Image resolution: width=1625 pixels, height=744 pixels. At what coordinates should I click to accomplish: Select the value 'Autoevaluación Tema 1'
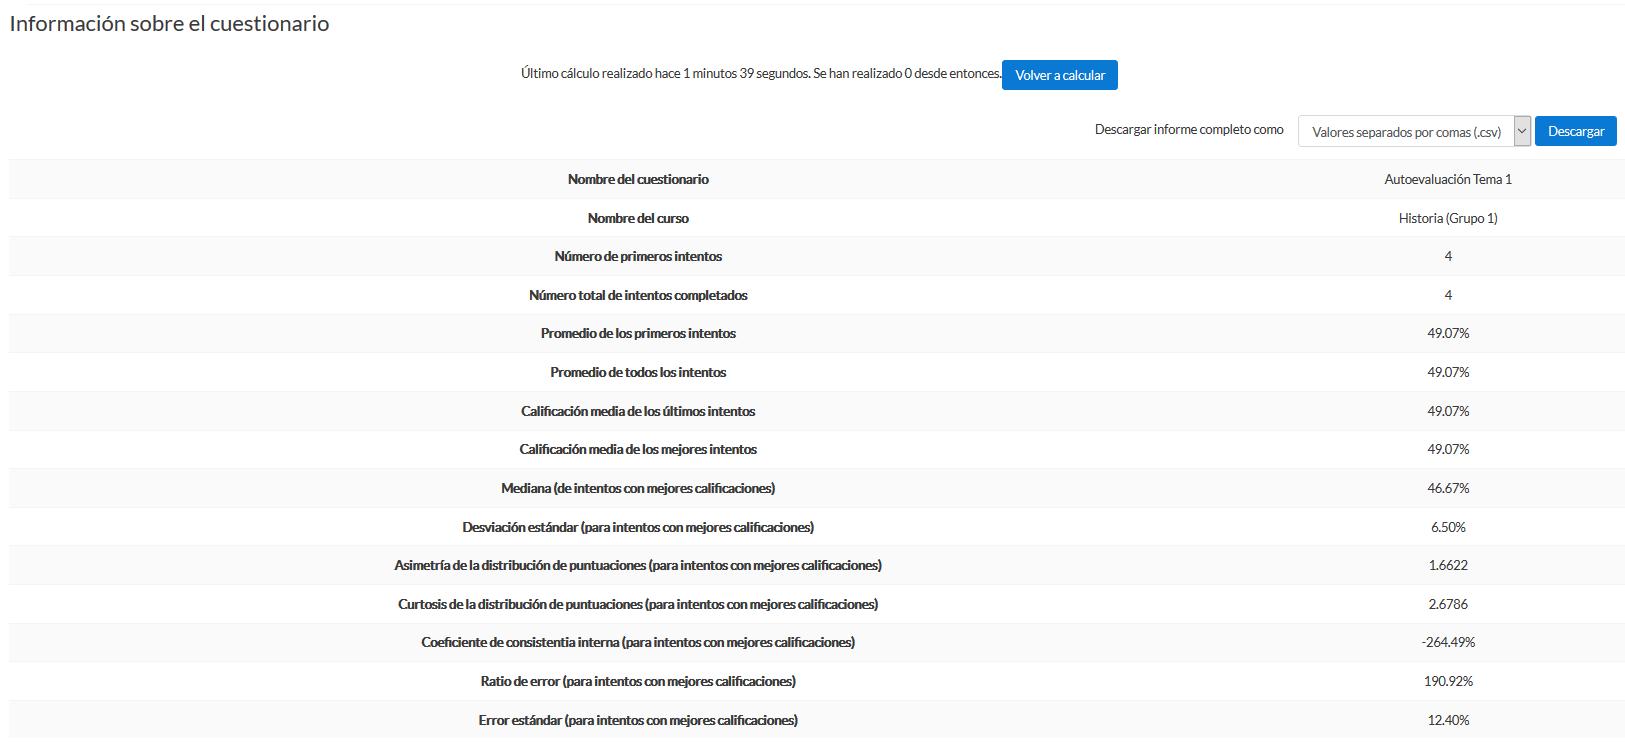tap(1448, 179)
